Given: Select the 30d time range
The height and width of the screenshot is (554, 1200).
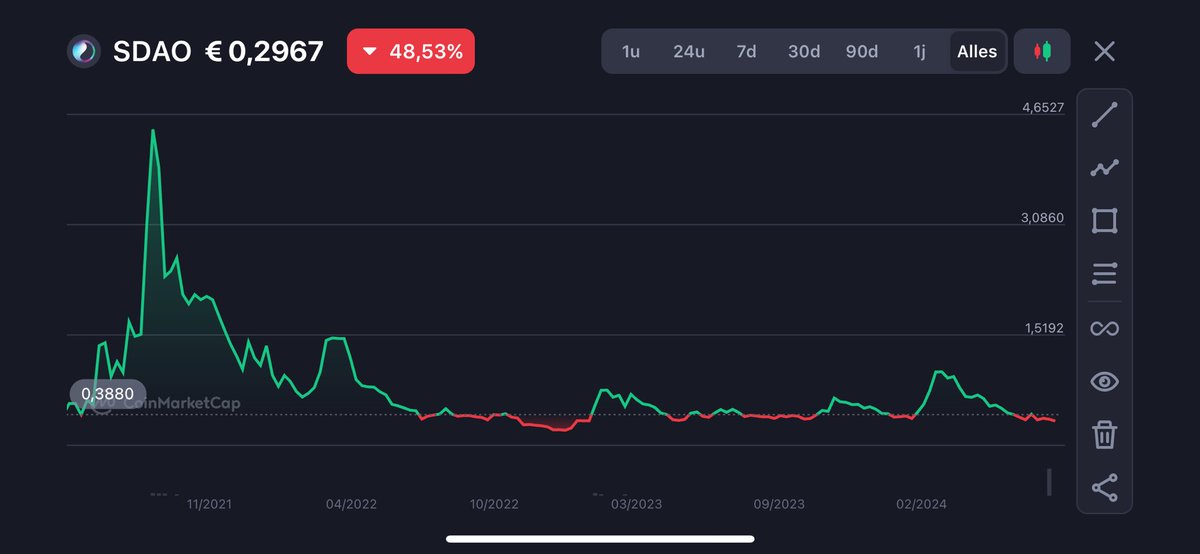Looking at the screenshot, I should pyautogui.click(x=804, y=51).
